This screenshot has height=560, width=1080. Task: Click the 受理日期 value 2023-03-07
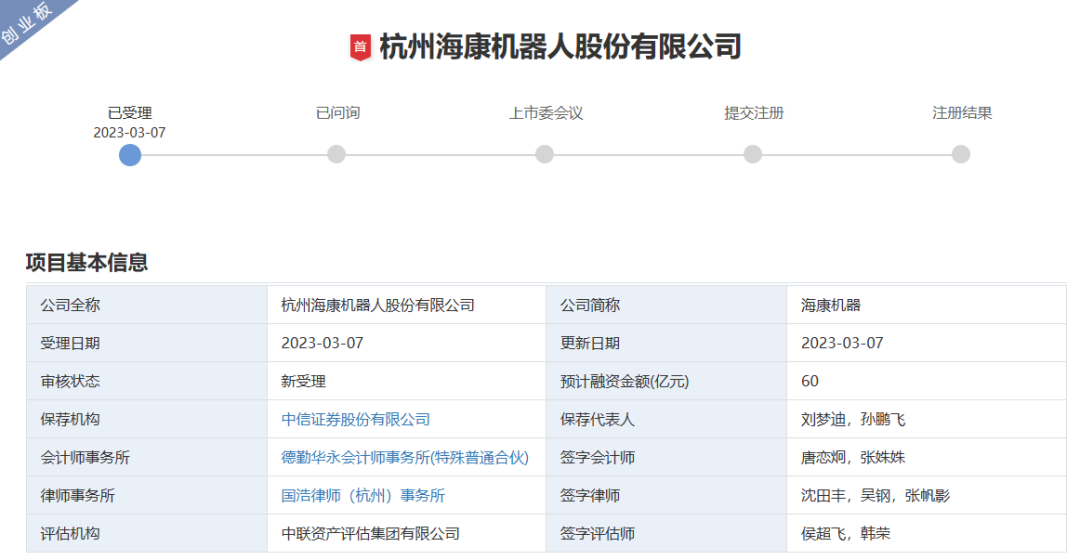pyautogui.click(x=322, y=343)
